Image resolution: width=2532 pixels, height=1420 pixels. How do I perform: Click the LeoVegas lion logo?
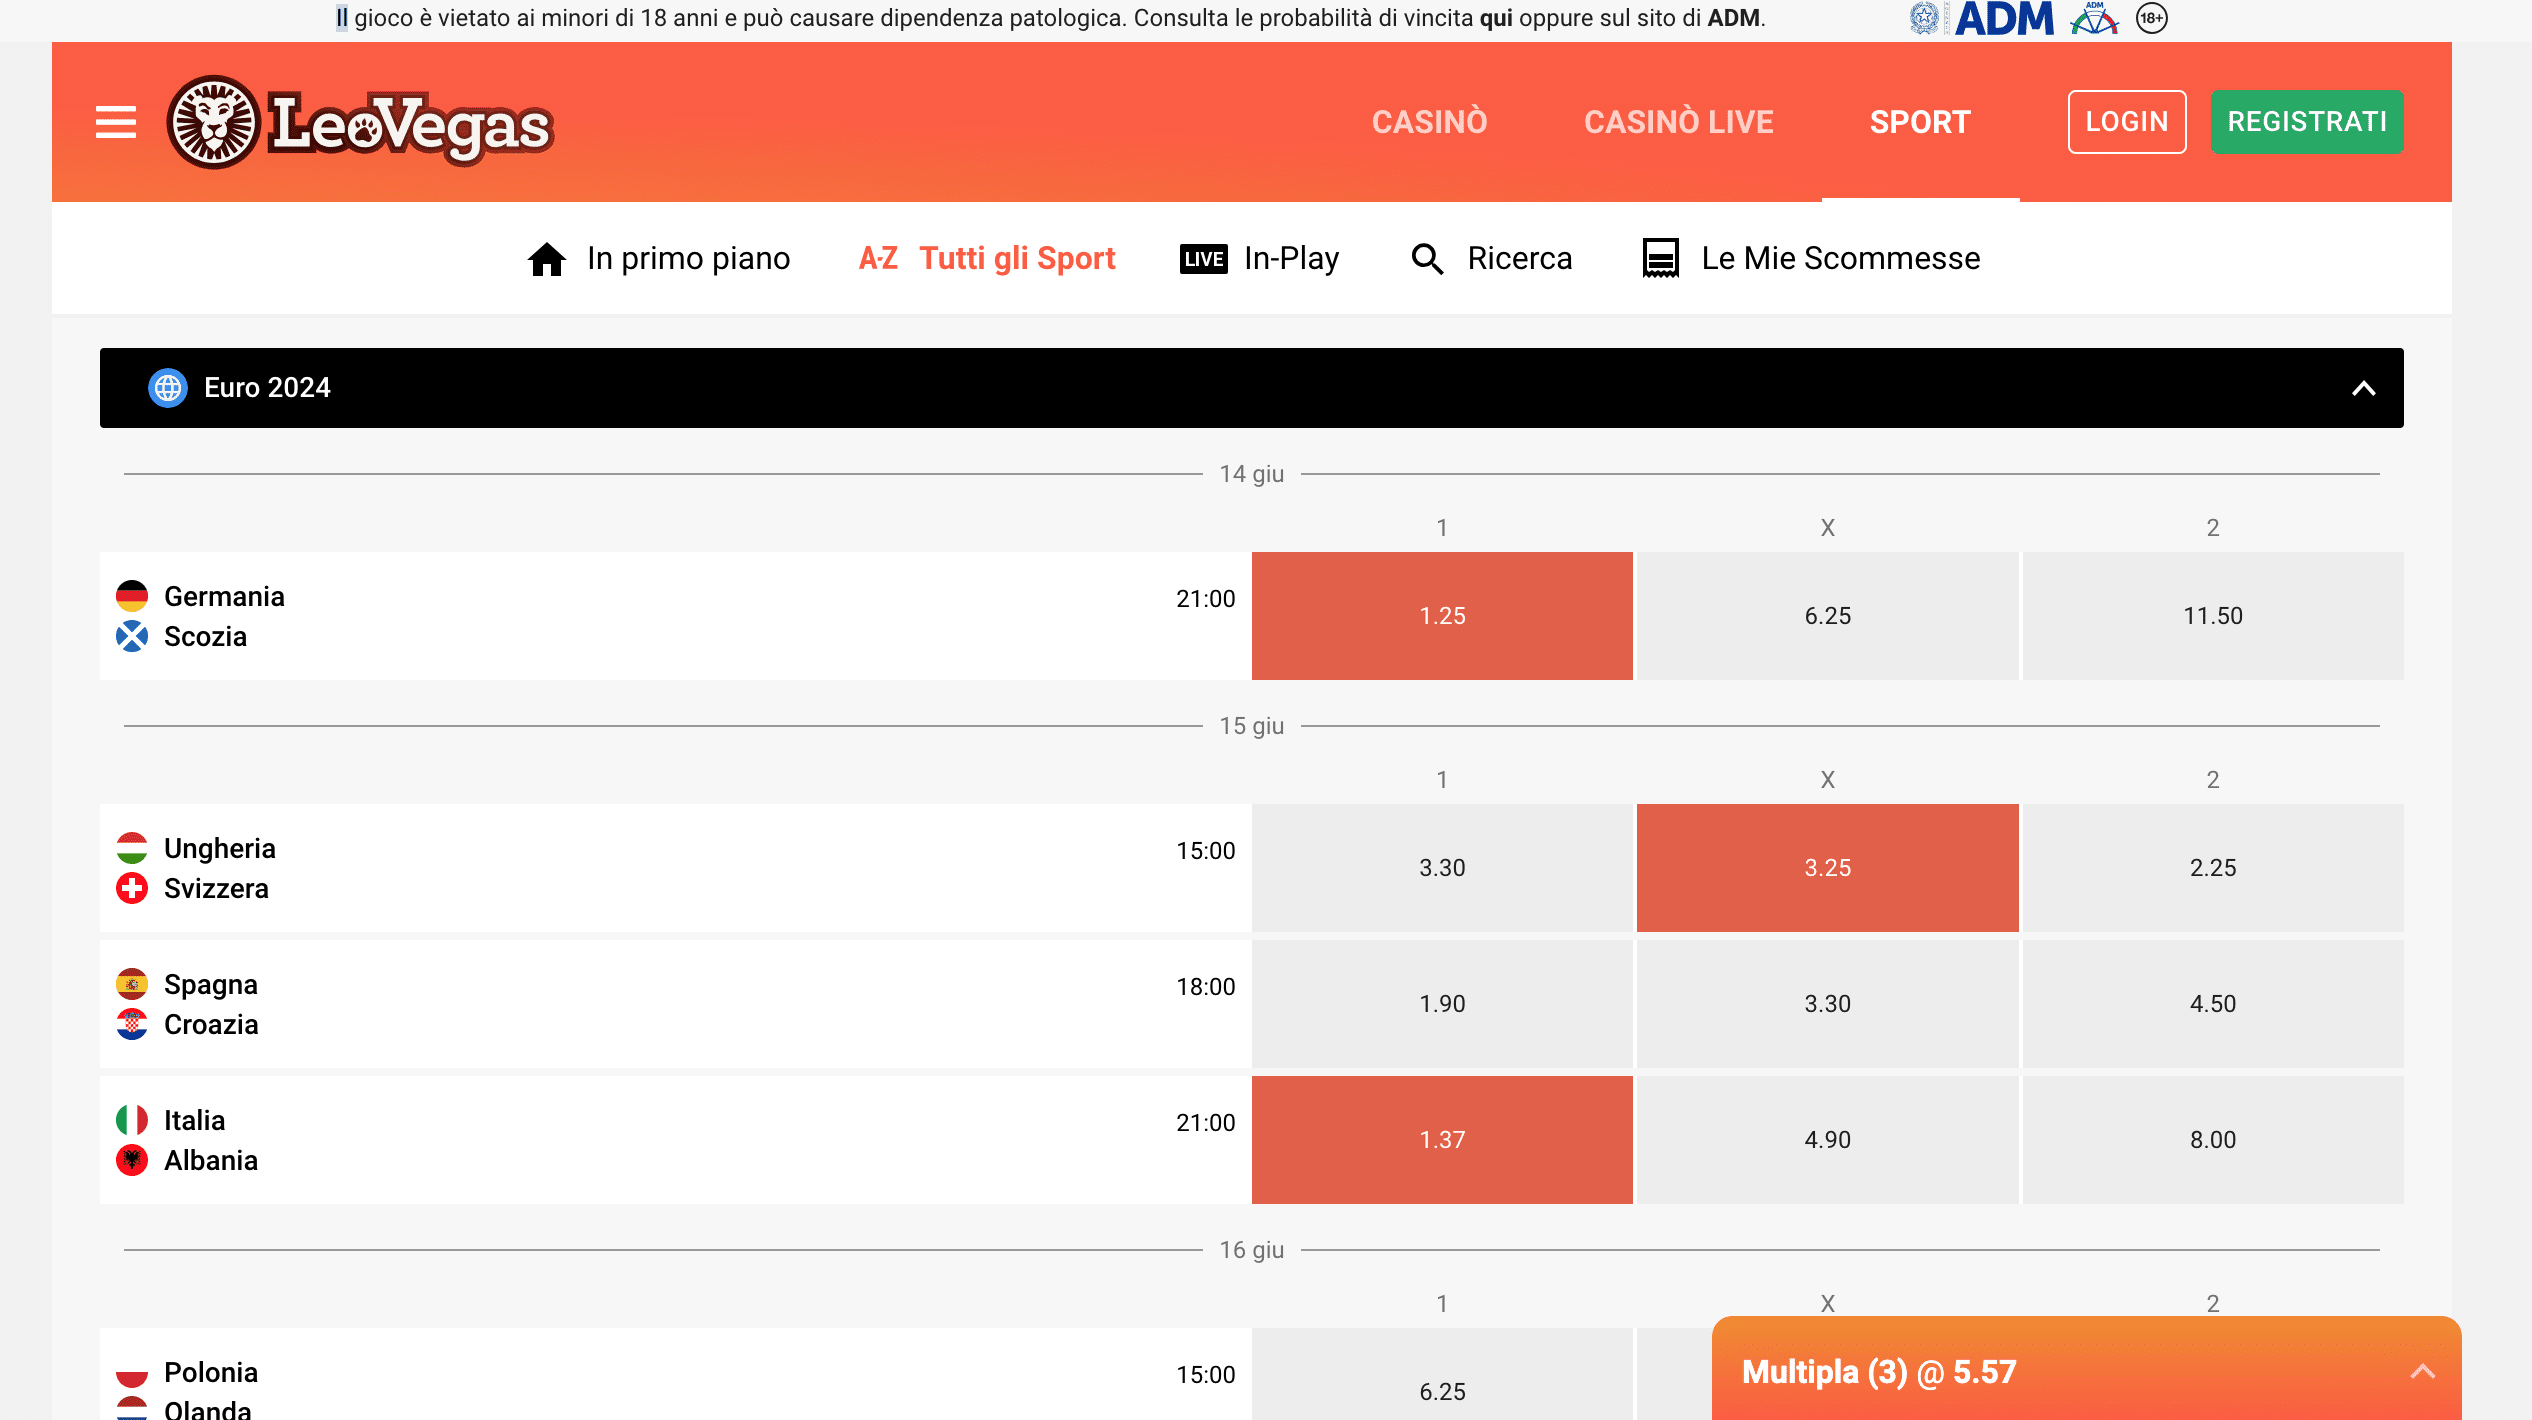214,122
